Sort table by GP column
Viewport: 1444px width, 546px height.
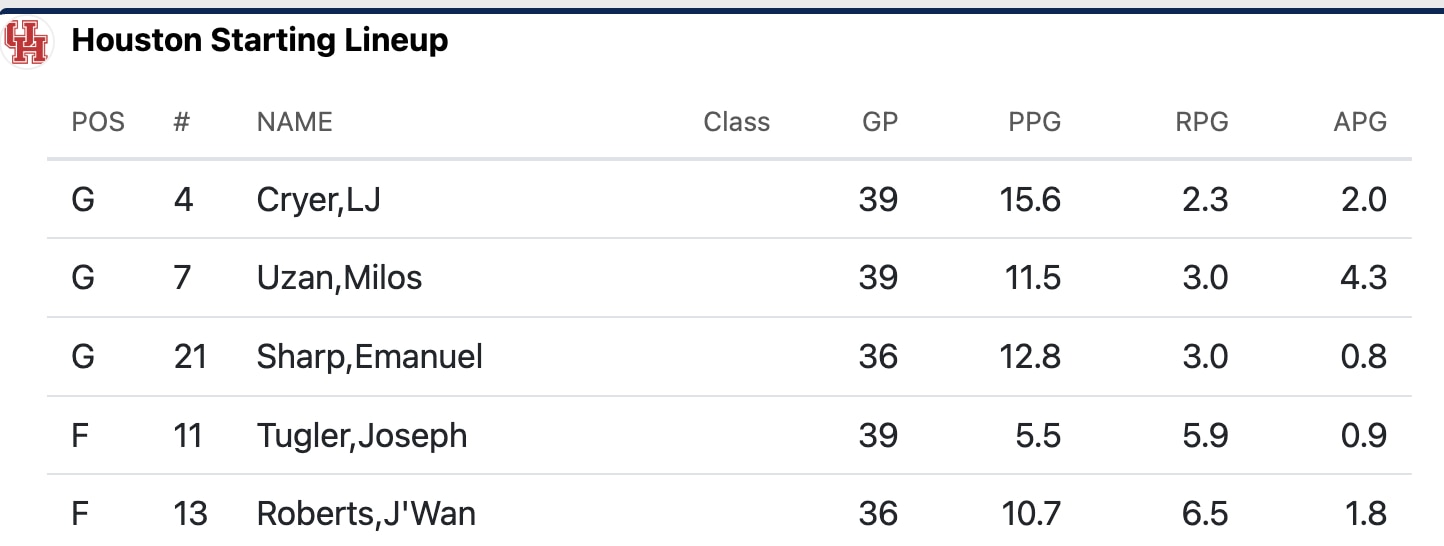(880, 122)
